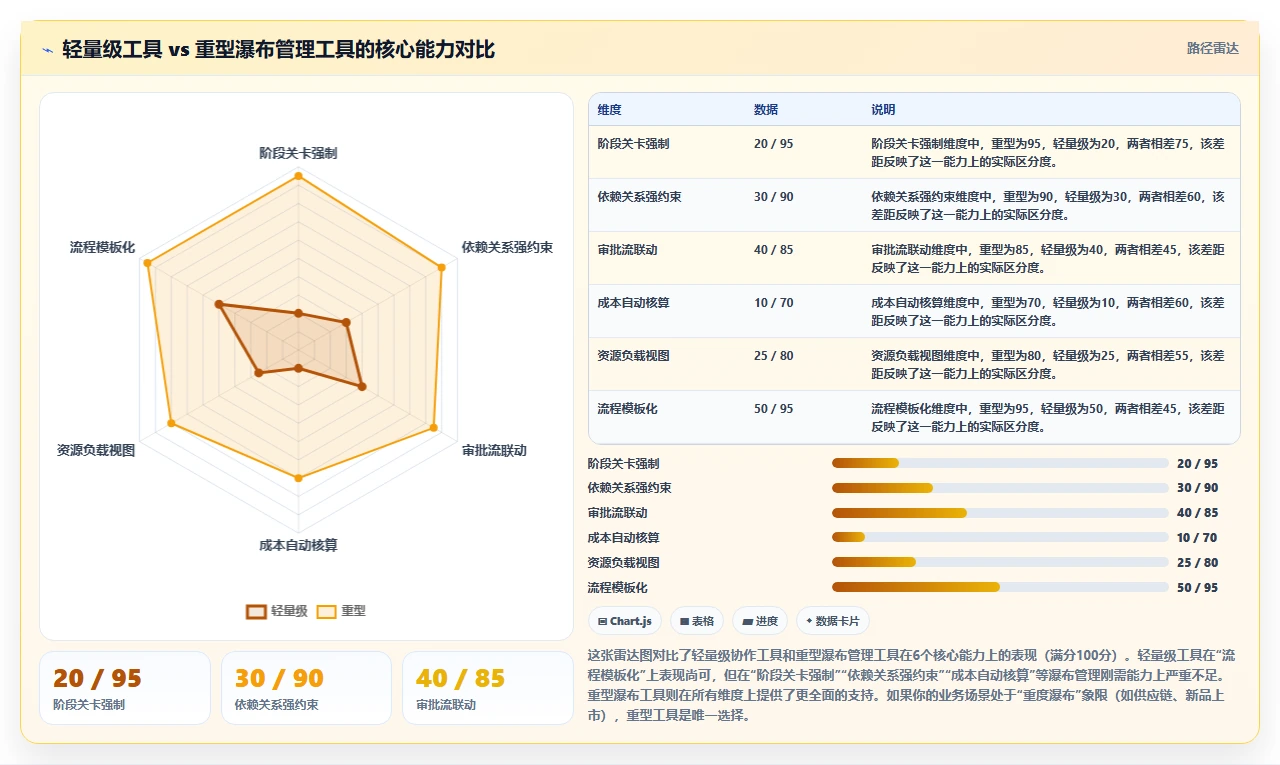Click the 审批流联动 radar axis label

[x=494, y=451]
